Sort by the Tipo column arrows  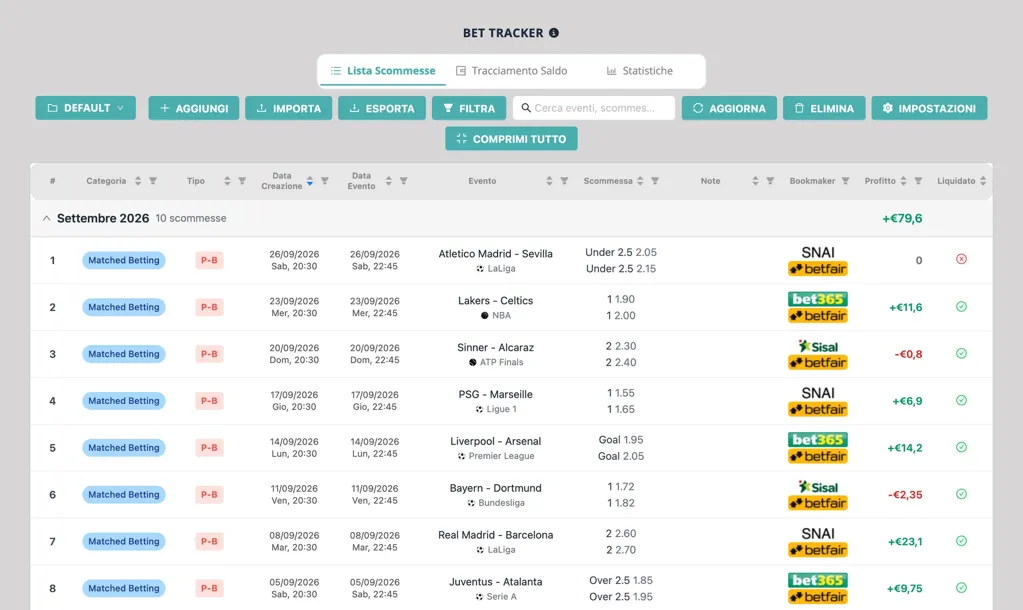point(227,181)
